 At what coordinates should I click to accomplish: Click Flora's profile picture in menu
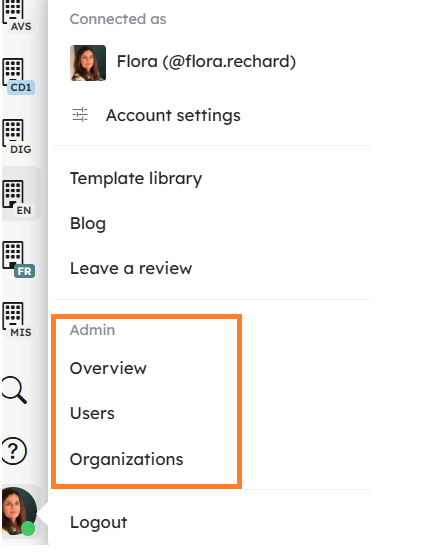tap(88, 63)
